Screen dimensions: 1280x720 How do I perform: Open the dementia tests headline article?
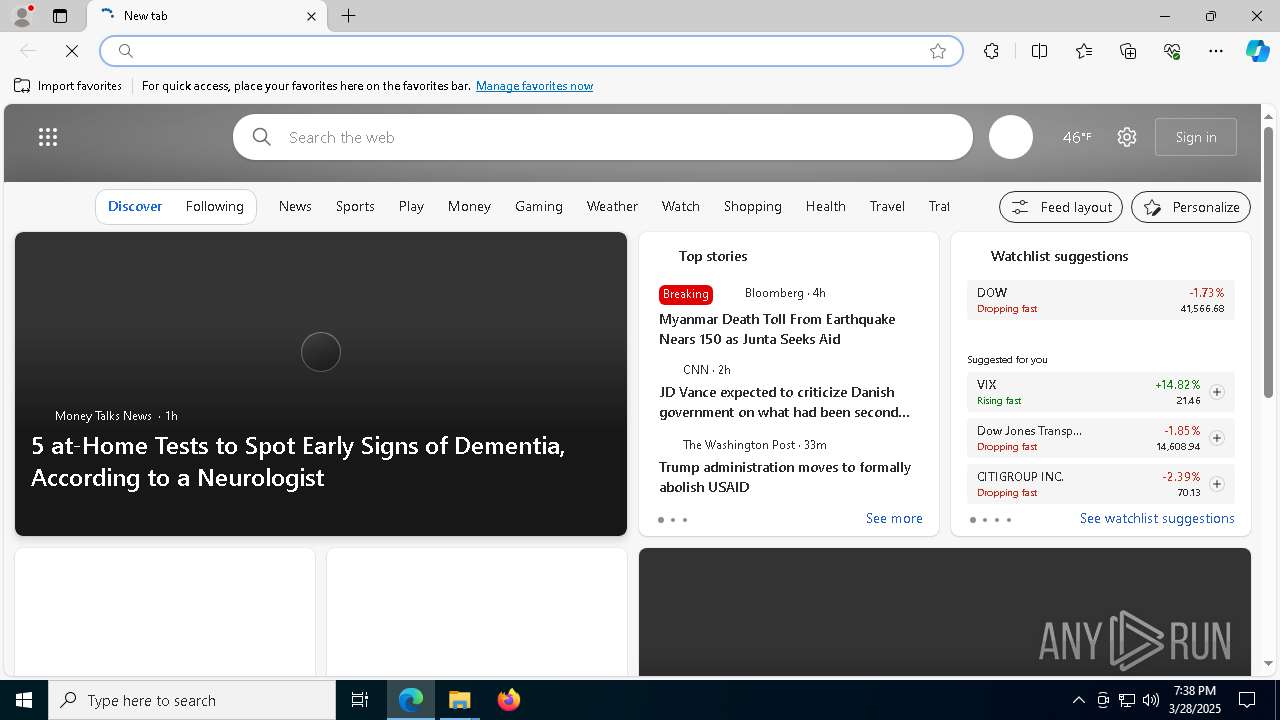tap(298, 461)
